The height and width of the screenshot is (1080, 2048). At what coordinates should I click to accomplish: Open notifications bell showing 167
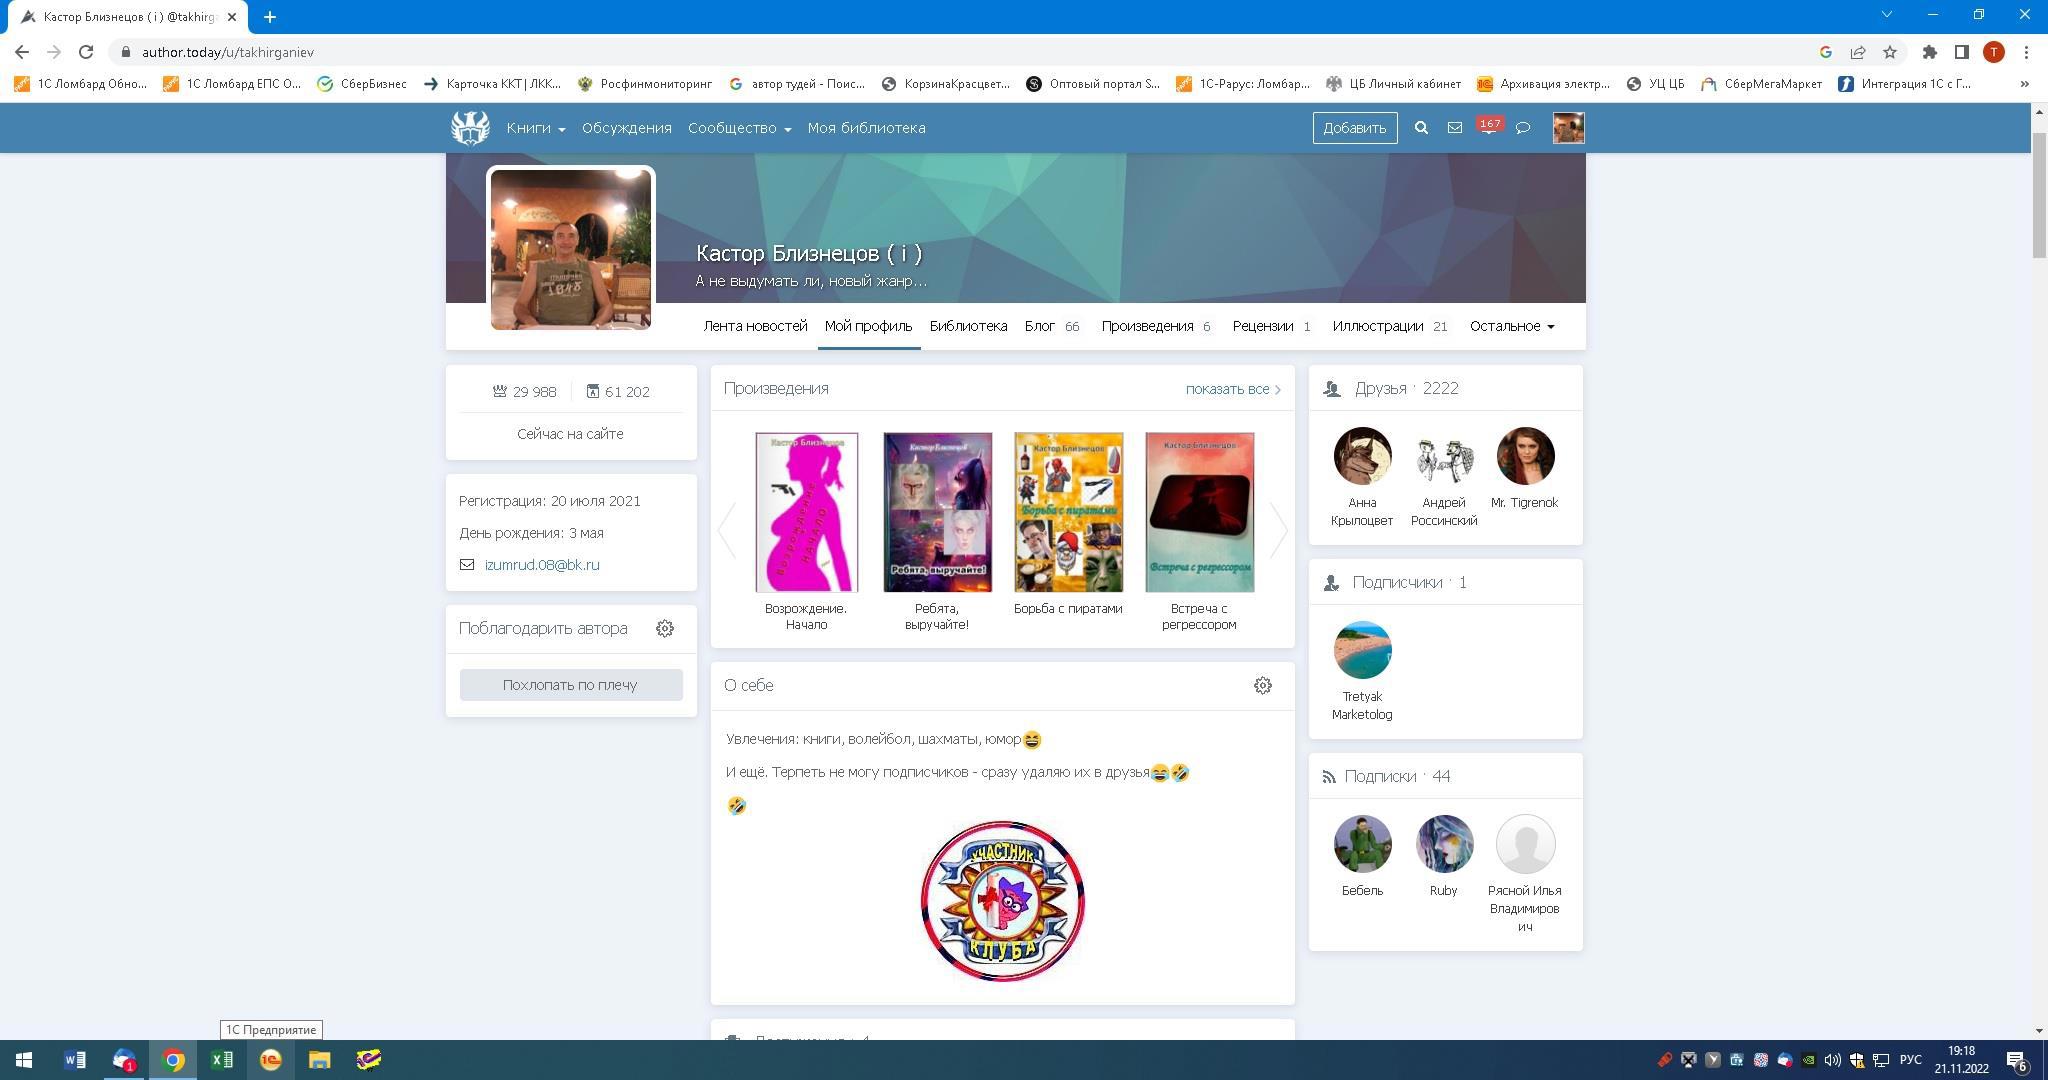click(1488, 128)
